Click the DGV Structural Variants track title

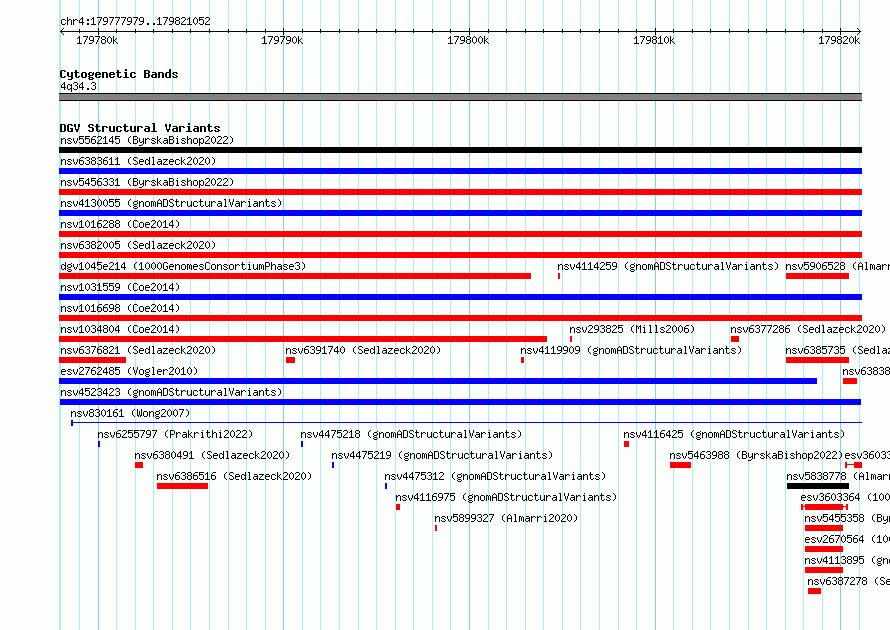pyautogui.click(x=140, y=128)
